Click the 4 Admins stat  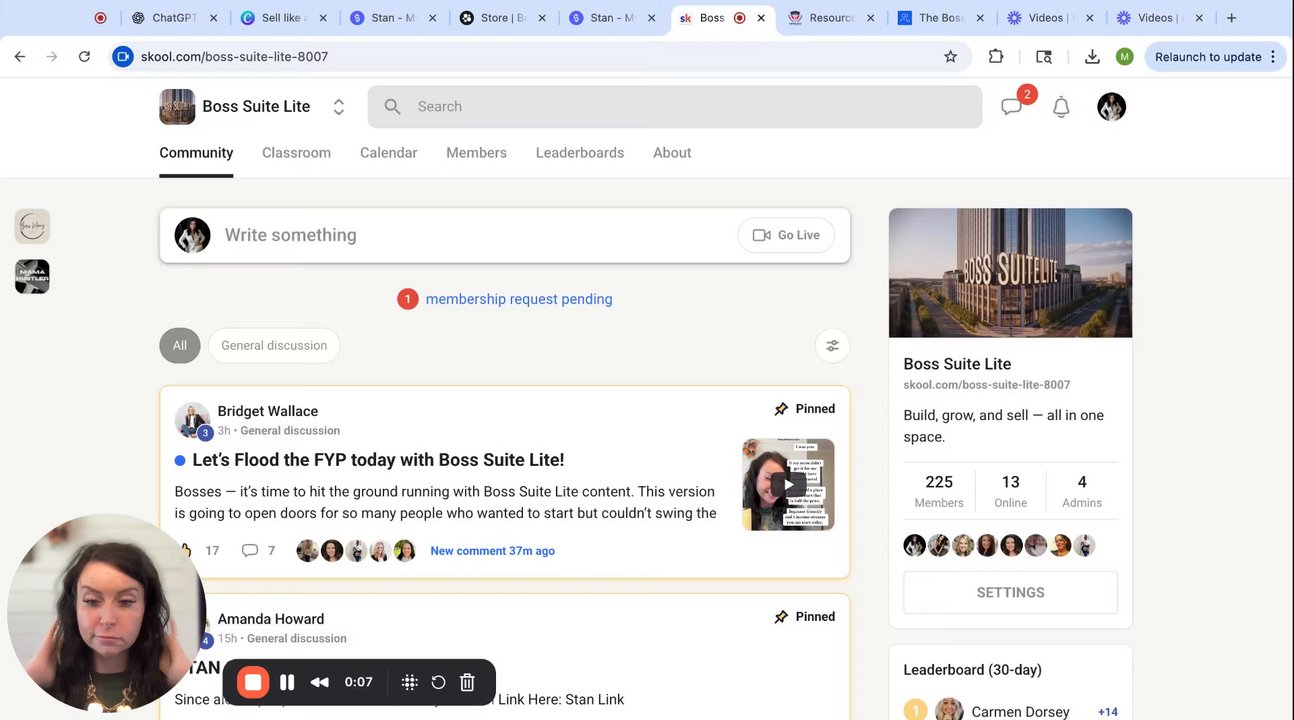pyautogui.click(x=1082, y=491)
